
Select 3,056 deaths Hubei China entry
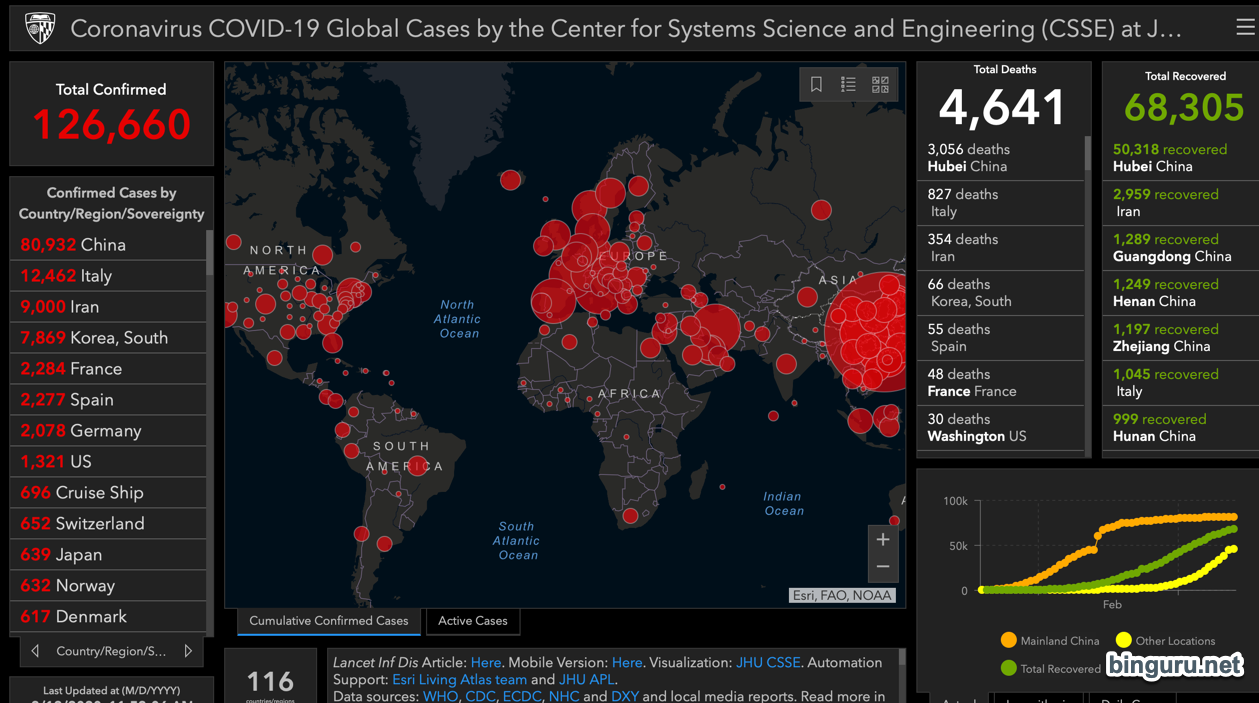coord(1001,158)
